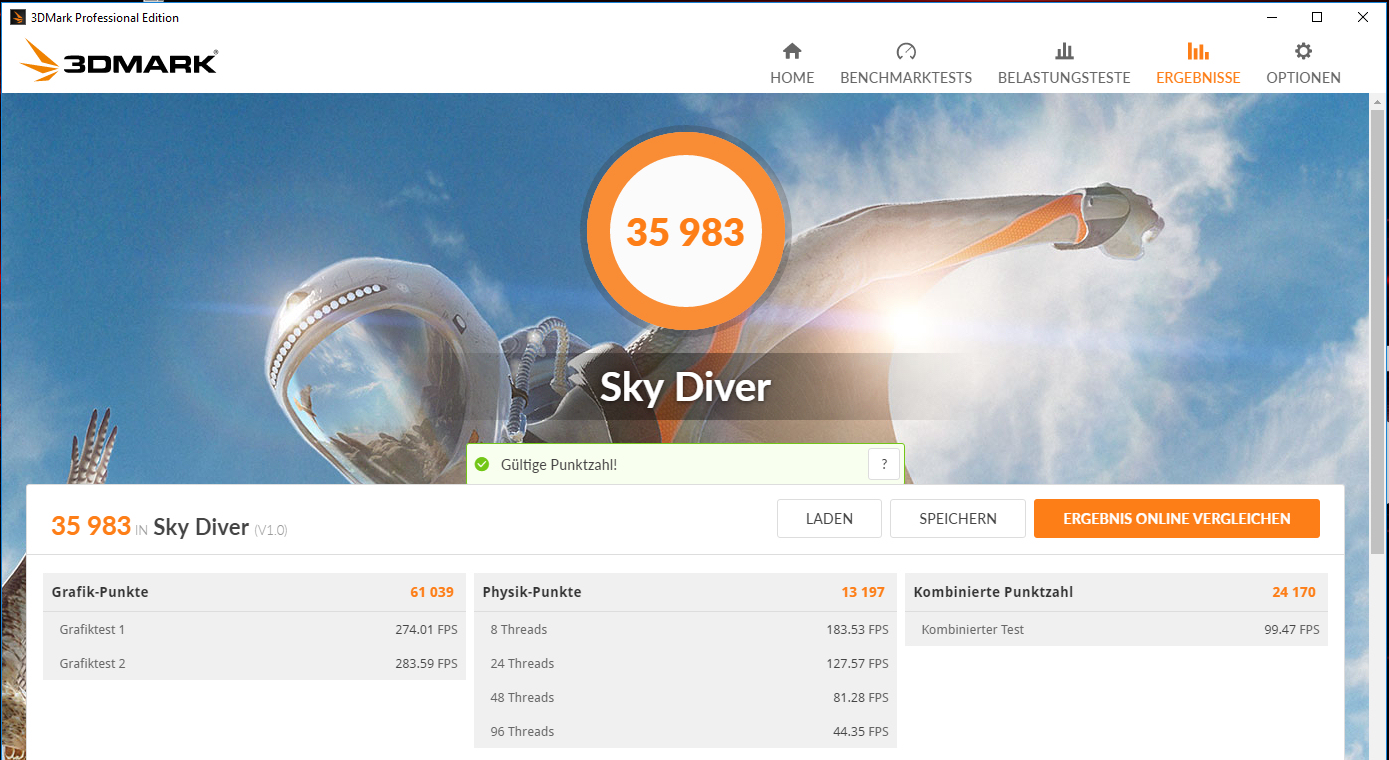Click the Sky Diver title banner
The image size is (1389, 760).
686,387
